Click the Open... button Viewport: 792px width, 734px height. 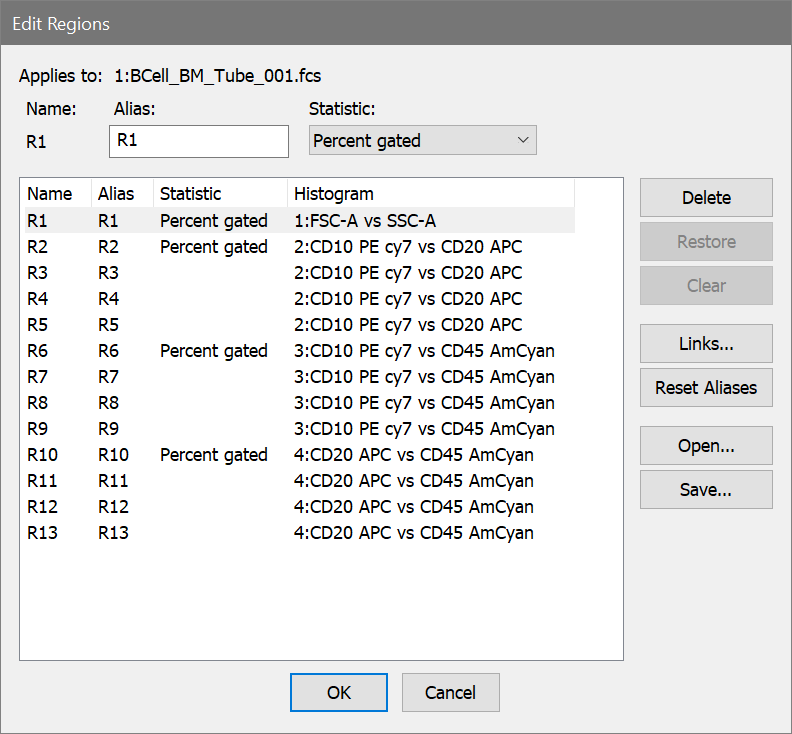click(x=706, y=446)
